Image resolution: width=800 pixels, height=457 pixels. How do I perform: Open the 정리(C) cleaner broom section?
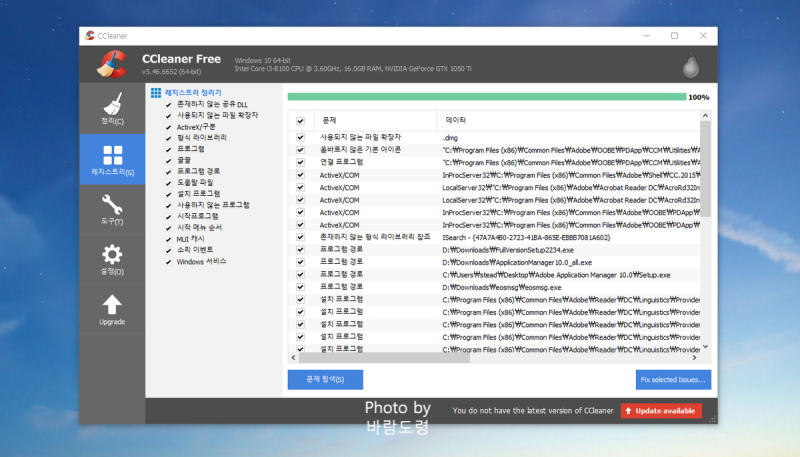[112, 109]
